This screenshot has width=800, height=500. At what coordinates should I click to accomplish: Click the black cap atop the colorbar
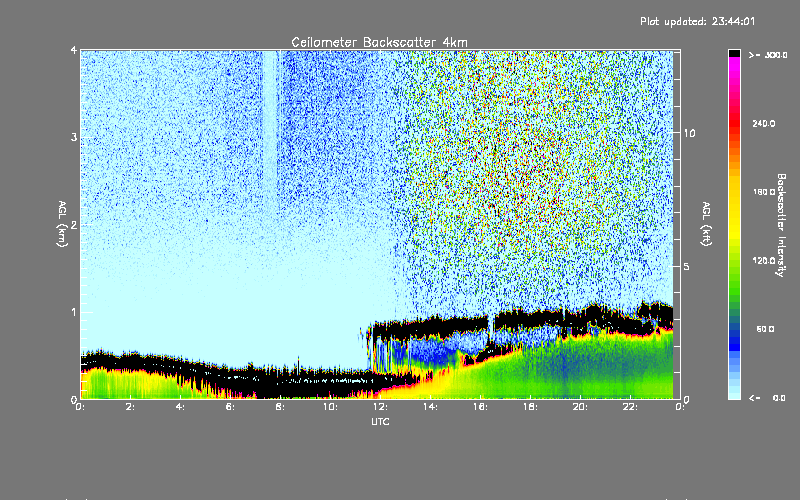pyautogui.click(x=734, y=53)
